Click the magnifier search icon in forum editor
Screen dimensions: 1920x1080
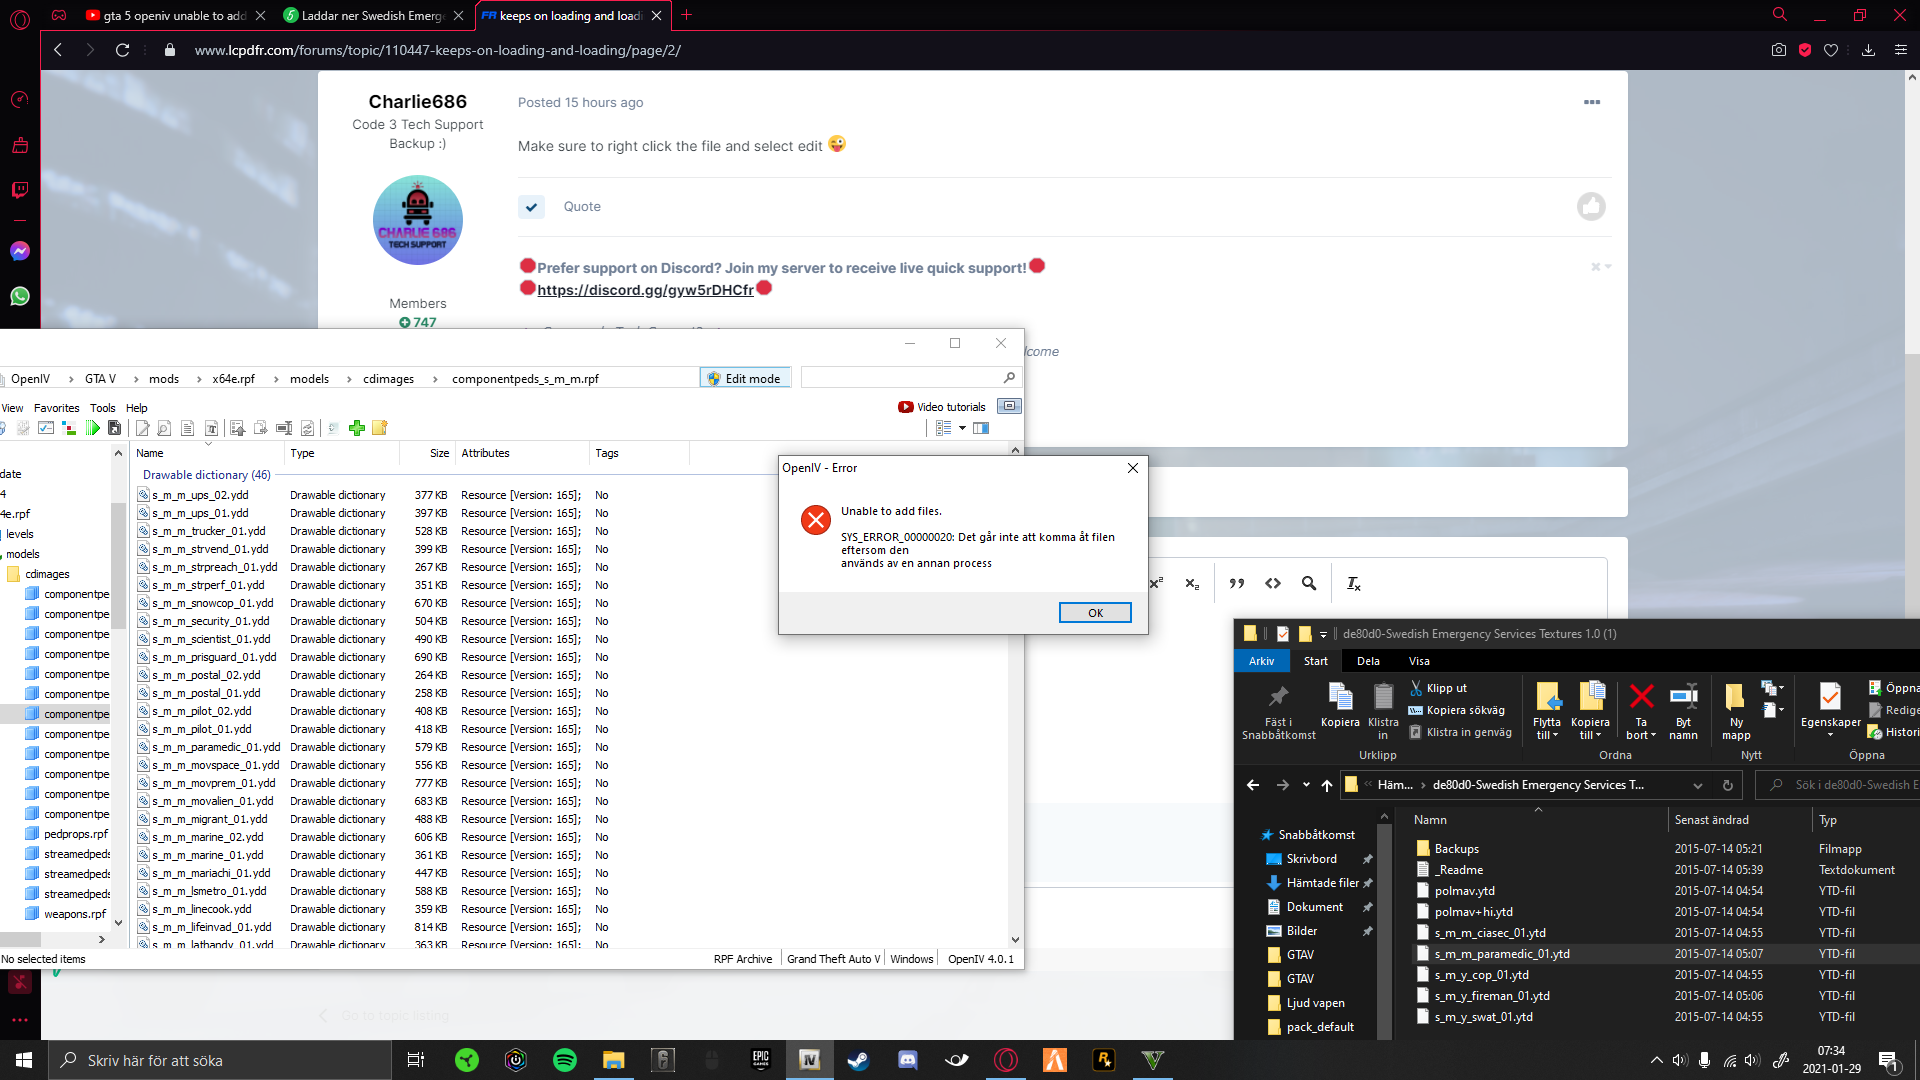pyautogui.click(x=1309, y=584)
